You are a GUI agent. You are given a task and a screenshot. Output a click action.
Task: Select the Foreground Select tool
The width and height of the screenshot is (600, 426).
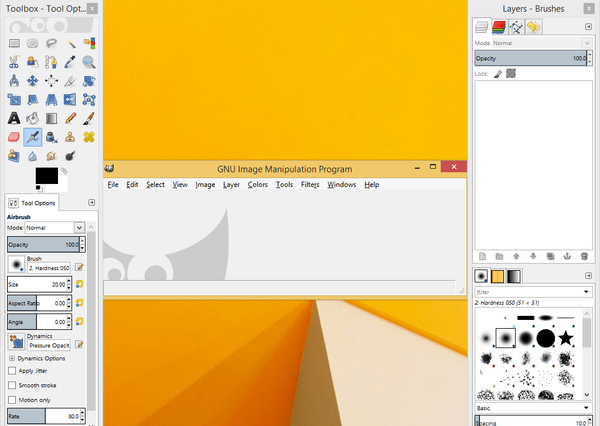[33, 62]
